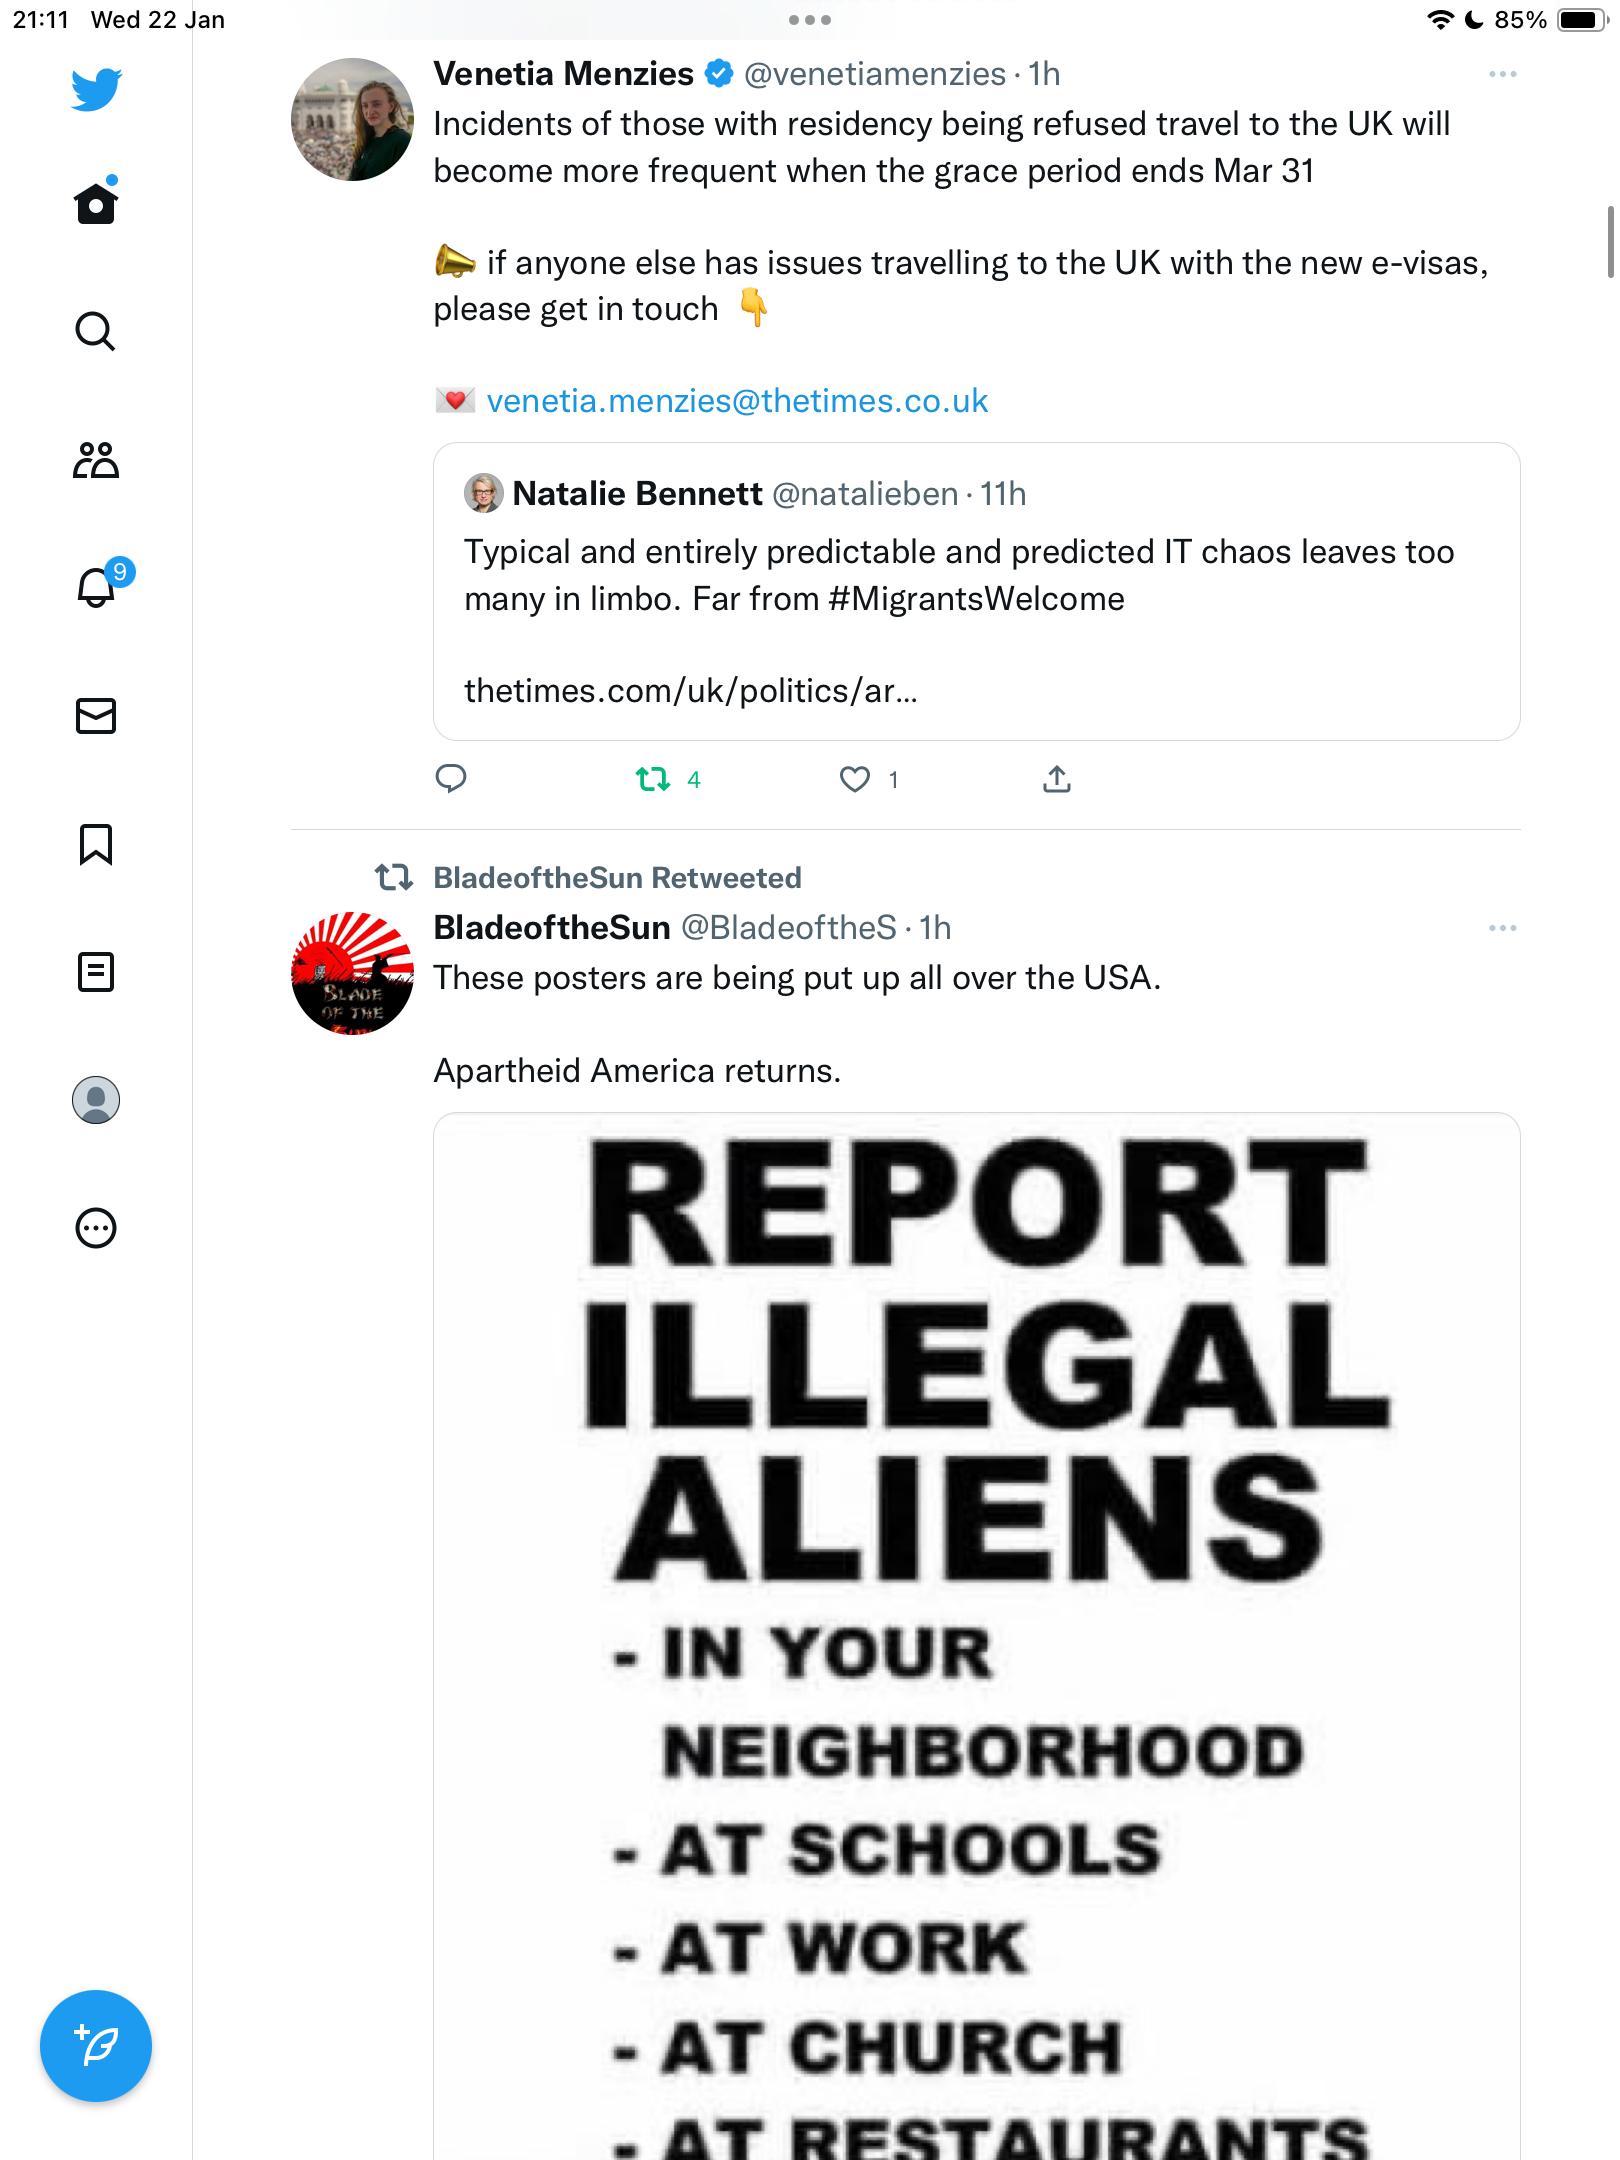
Task: Open the Search magnifier icon
Action: click(96, 331)
